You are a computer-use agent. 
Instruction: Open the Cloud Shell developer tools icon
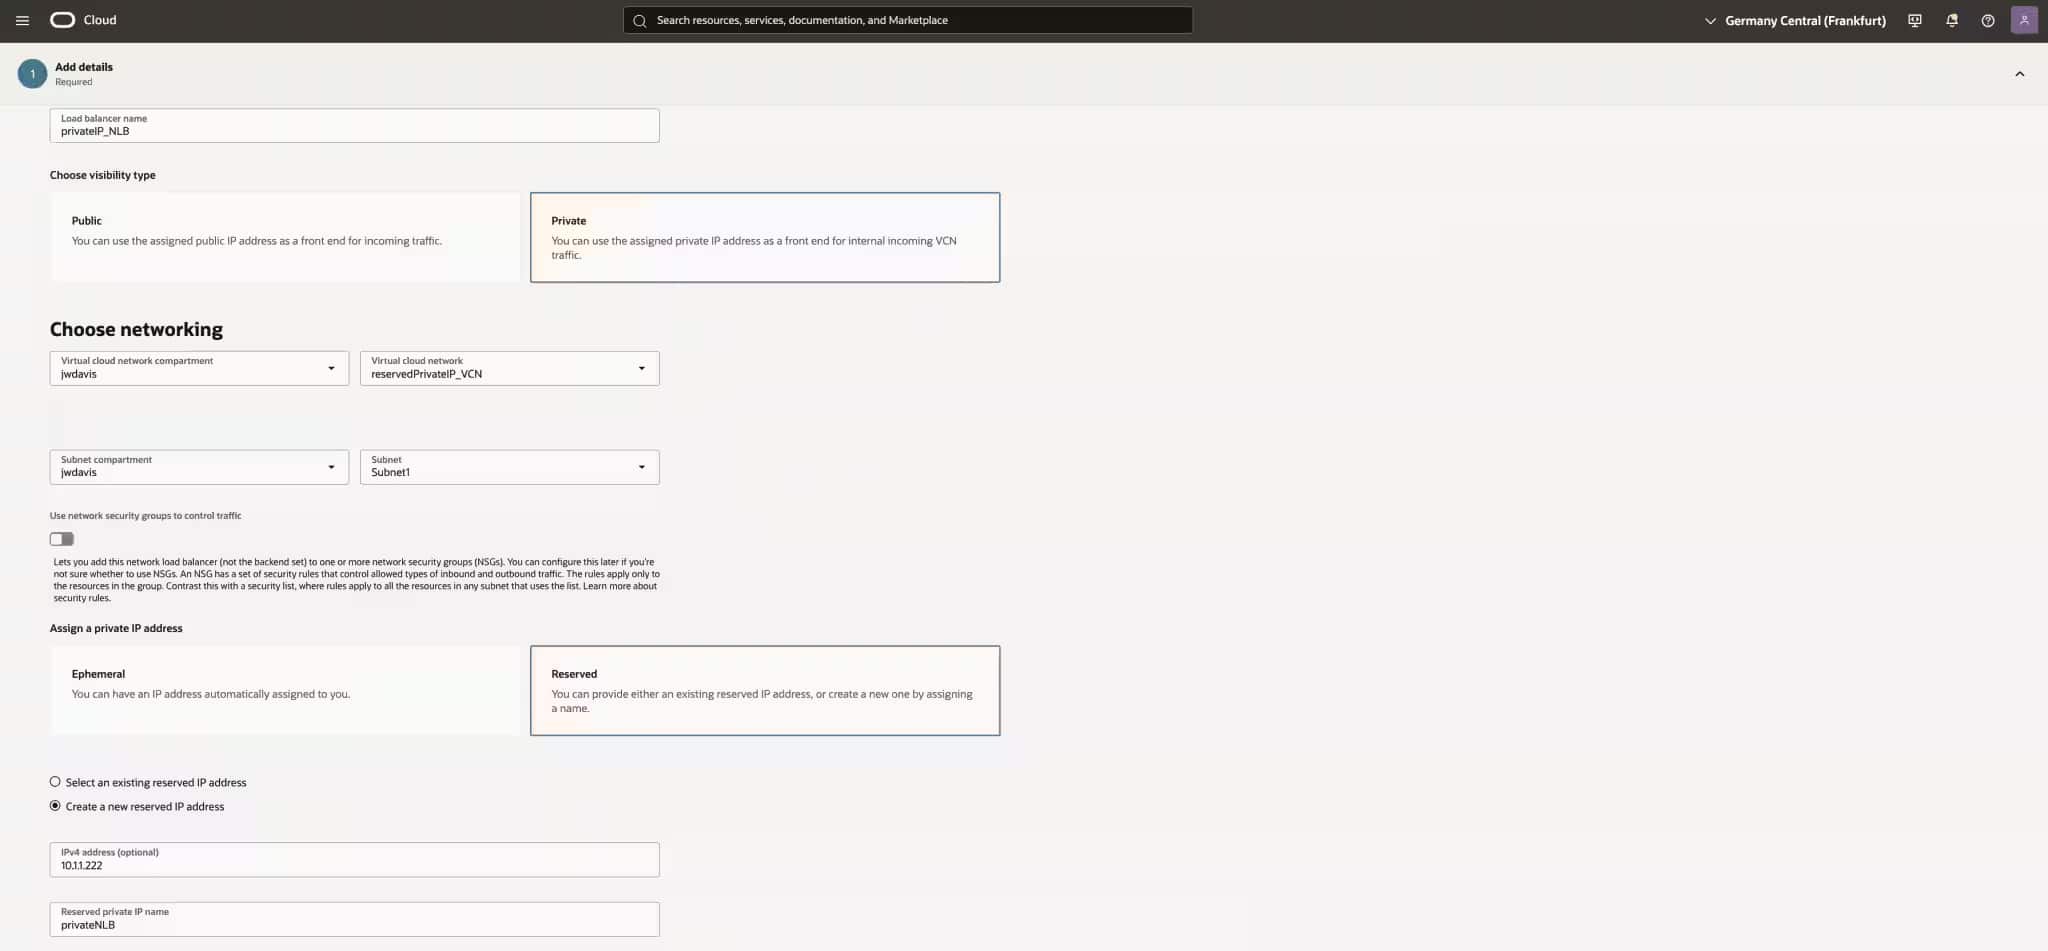pyautogui.click(x=1914, y=20)
